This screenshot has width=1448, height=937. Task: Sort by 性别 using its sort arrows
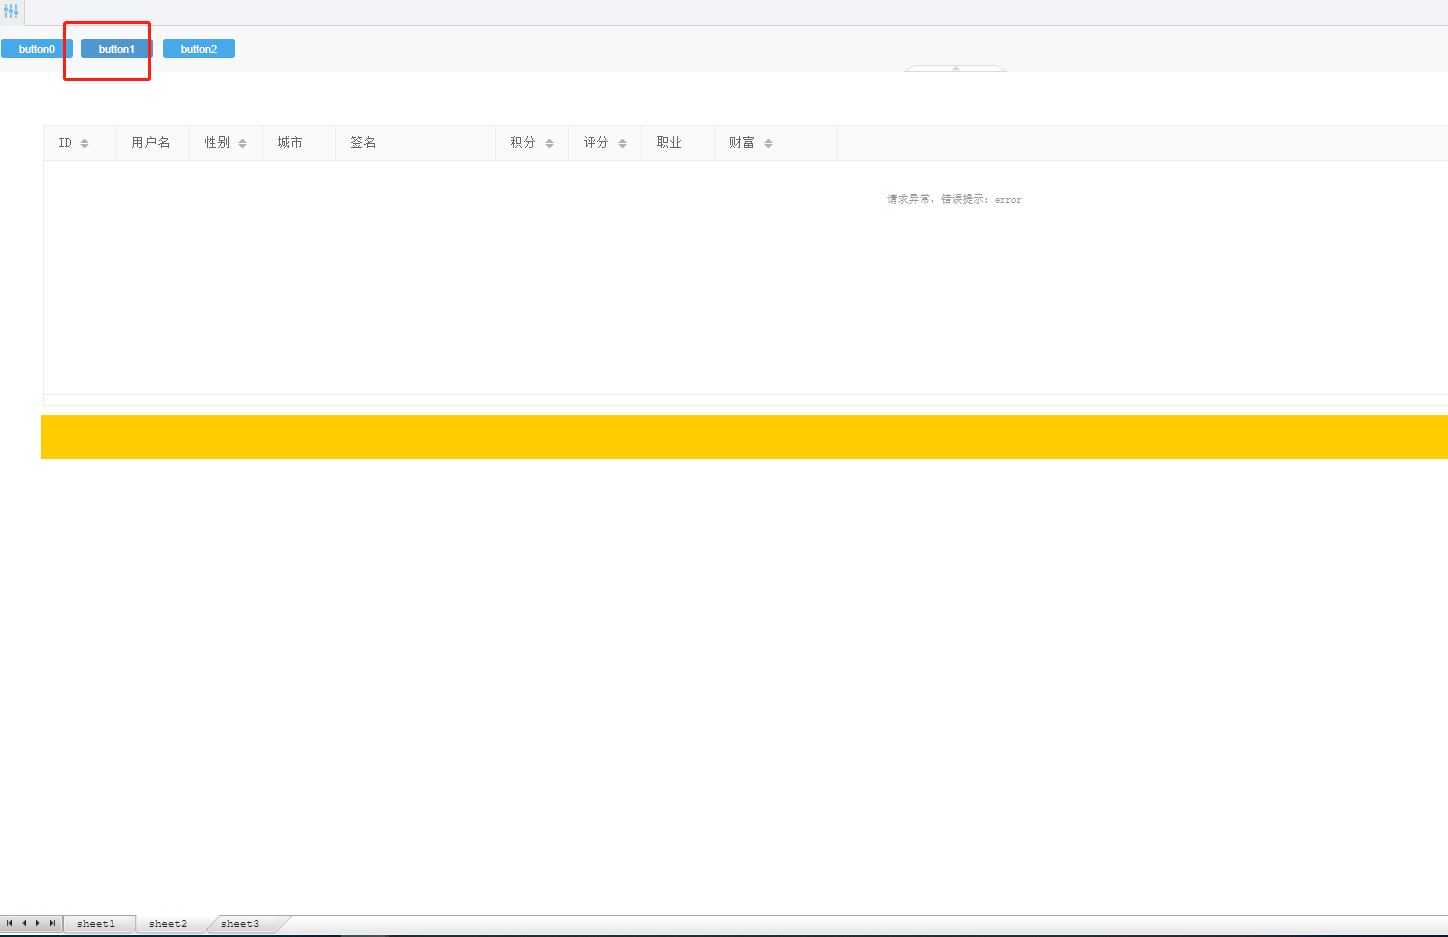[x=242, y=143]
